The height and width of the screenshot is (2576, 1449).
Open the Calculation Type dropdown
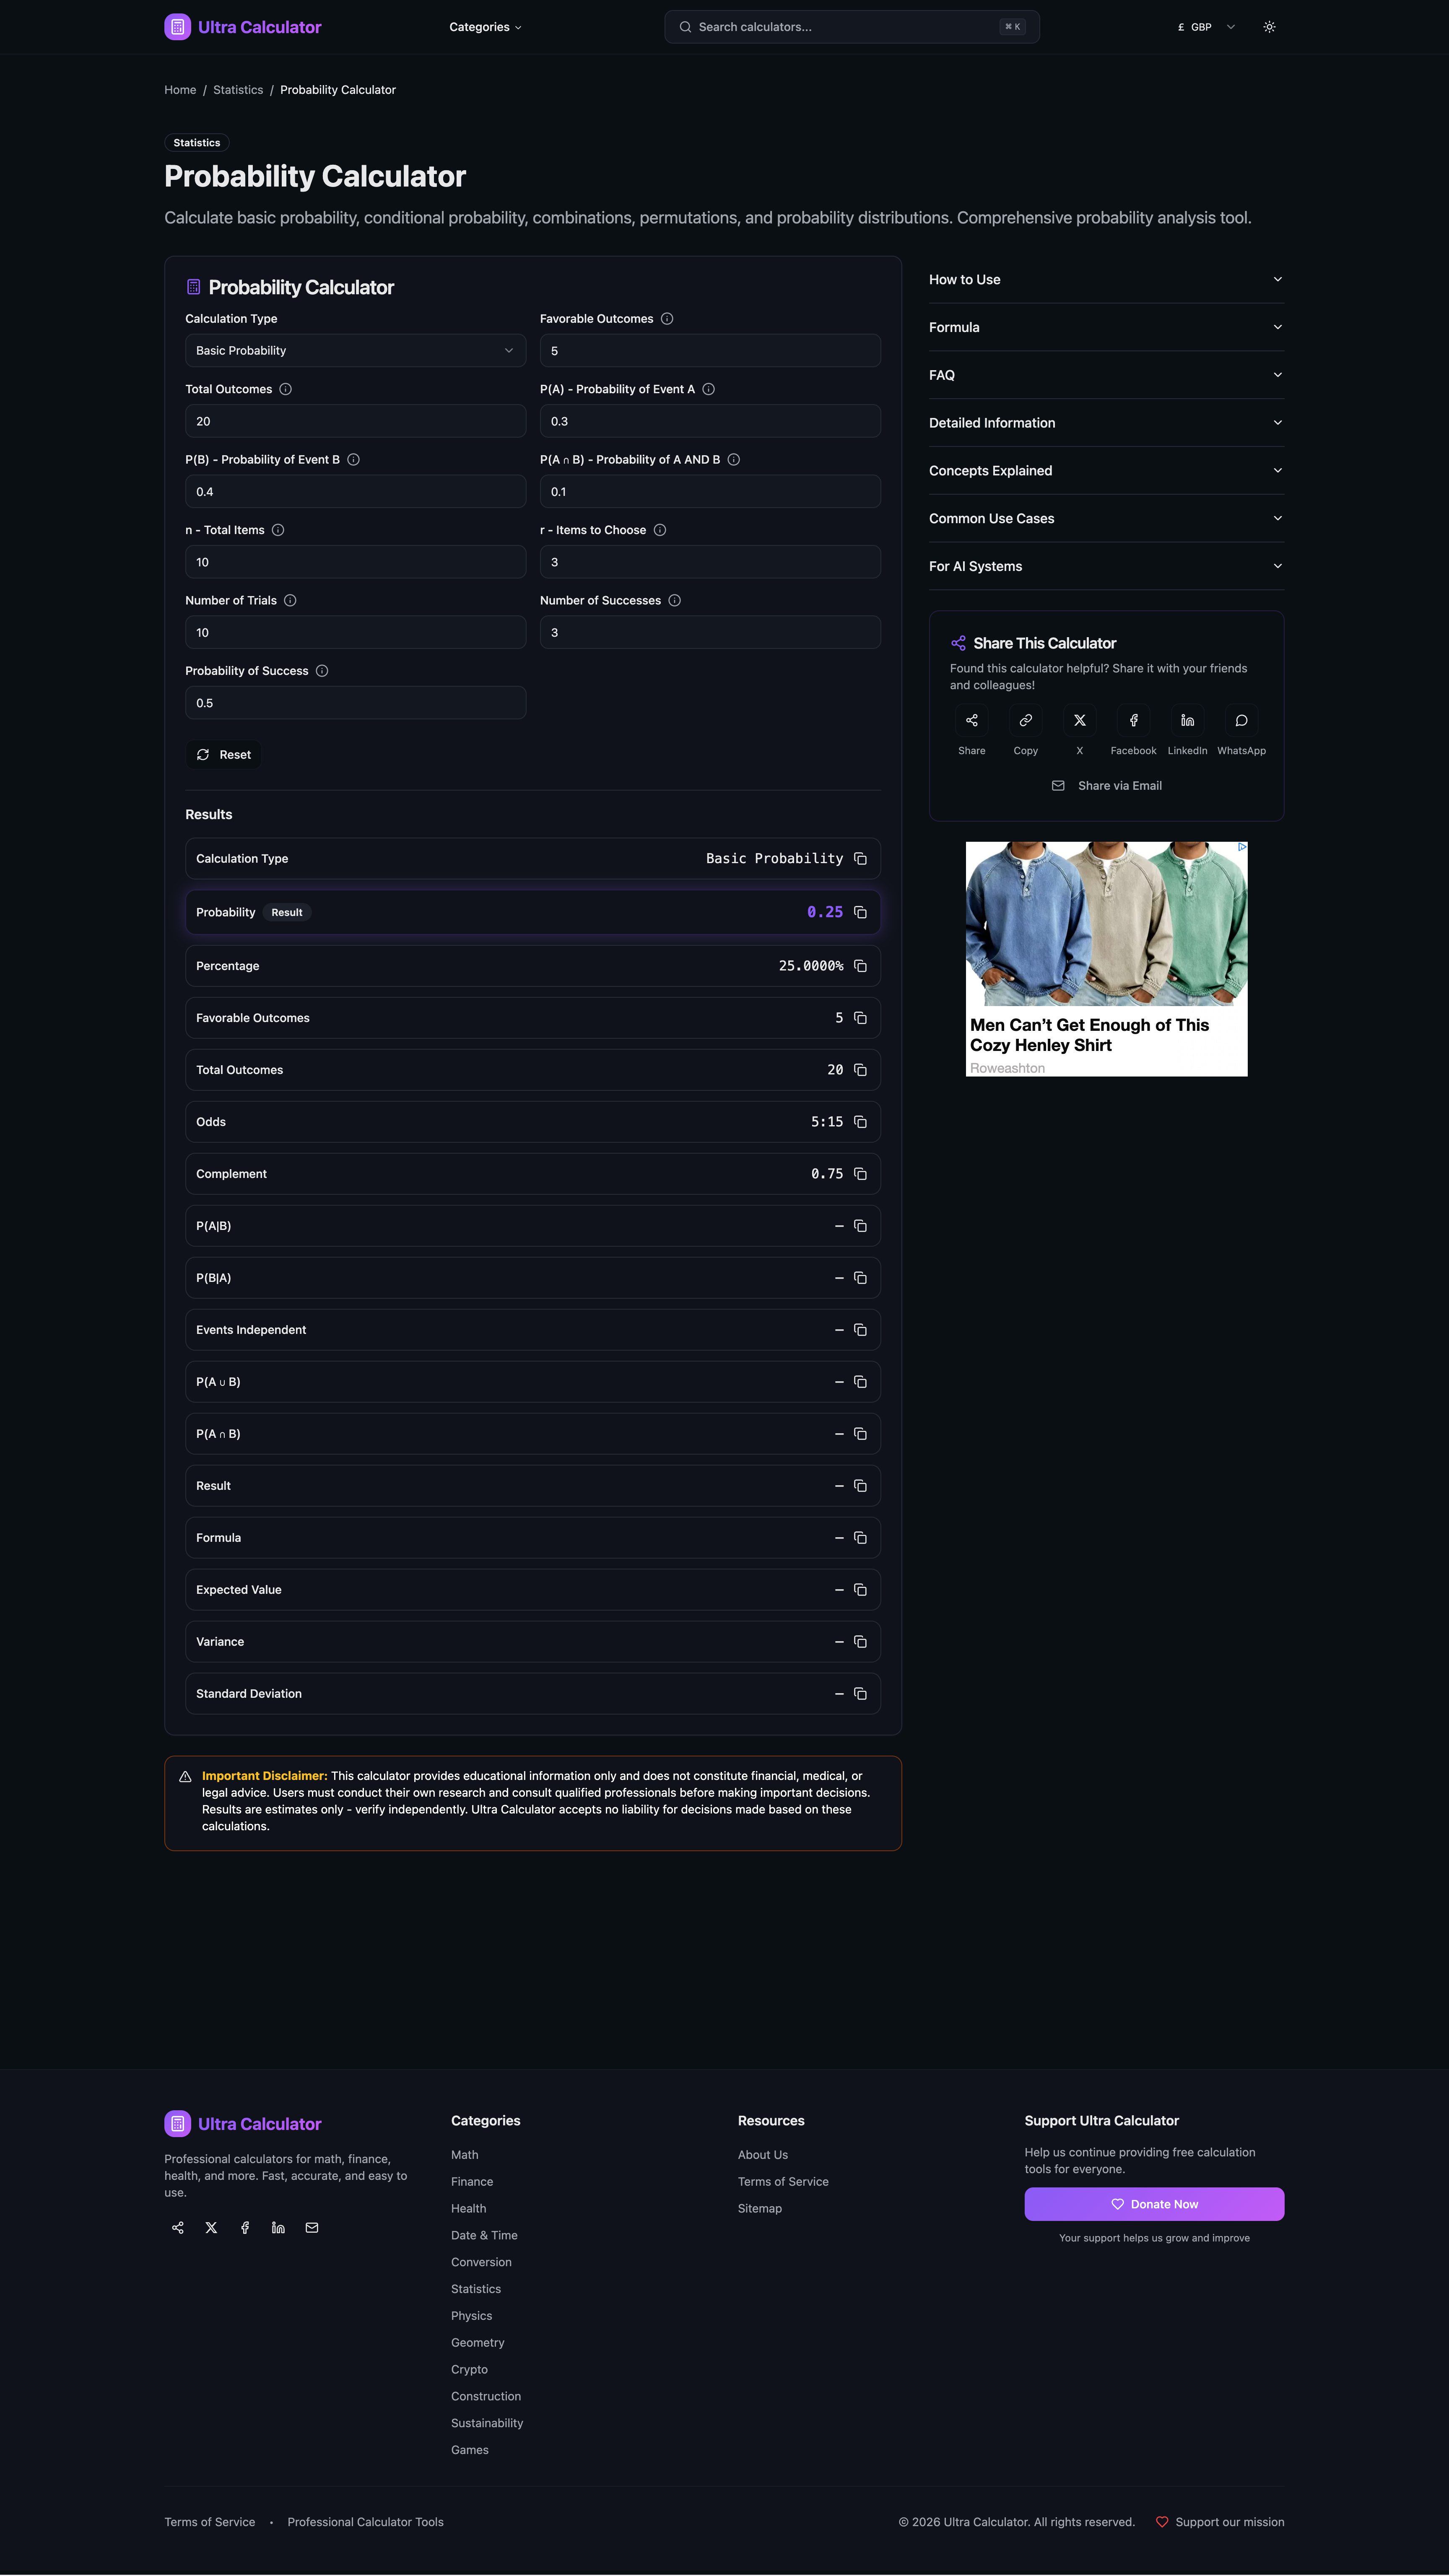click(x=355, y=350)
